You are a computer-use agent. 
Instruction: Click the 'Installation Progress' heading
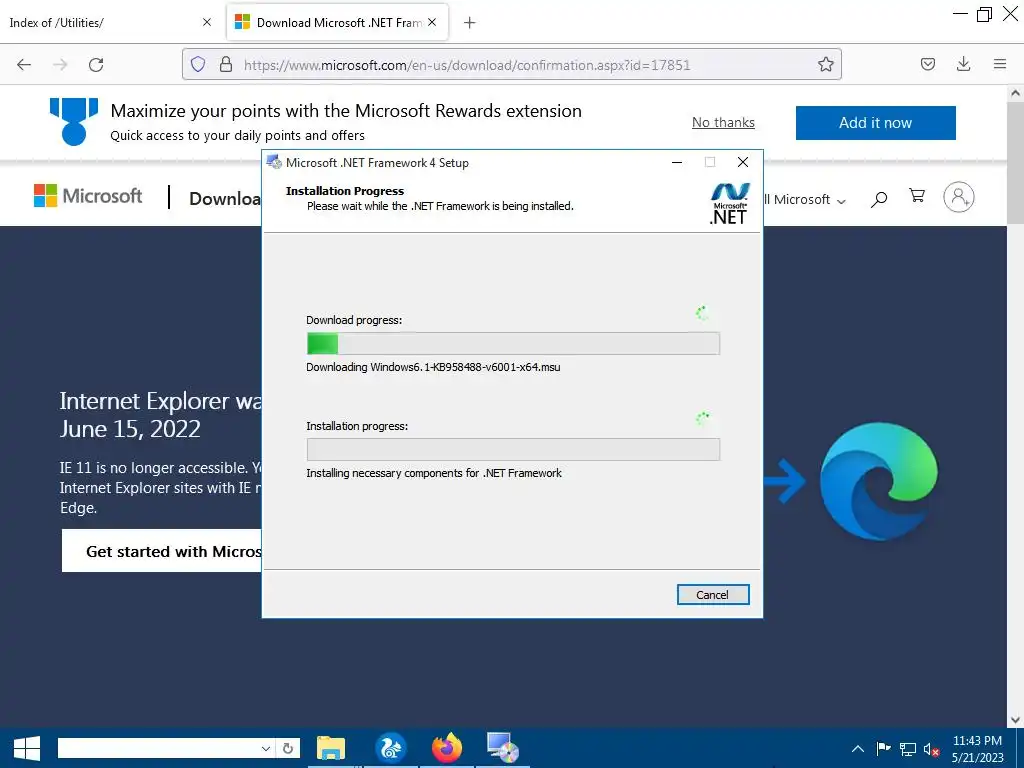(x=345, y=191)
